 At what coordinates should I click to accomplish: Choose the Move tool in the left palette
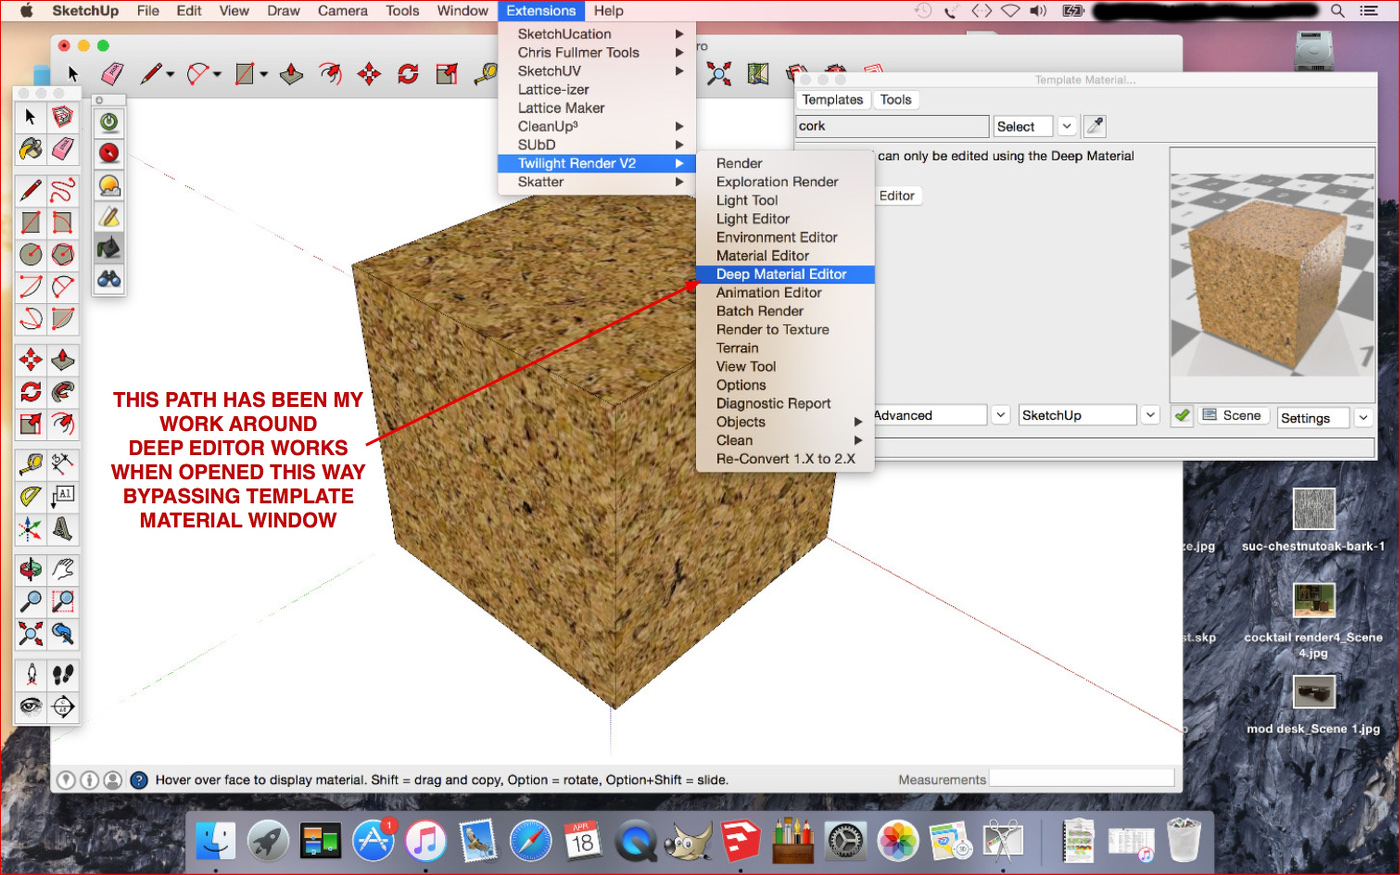tap(31, 359)
